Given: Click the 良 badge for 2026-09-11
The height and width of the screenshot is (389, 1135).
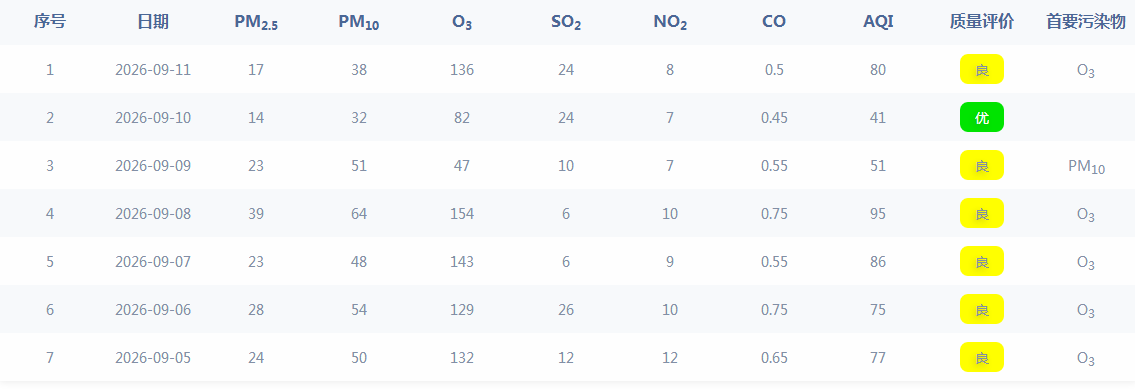Looking at the screenshot, I should 982,70.
